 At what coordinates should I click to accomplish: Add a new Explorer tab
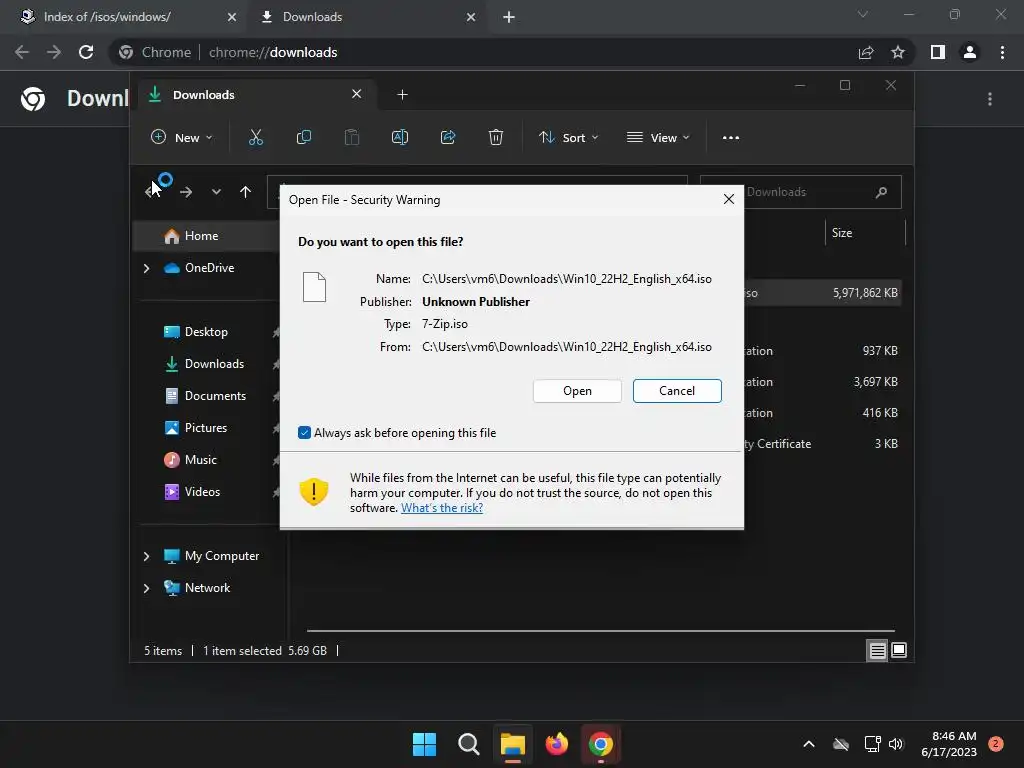(x=402, y=95)
